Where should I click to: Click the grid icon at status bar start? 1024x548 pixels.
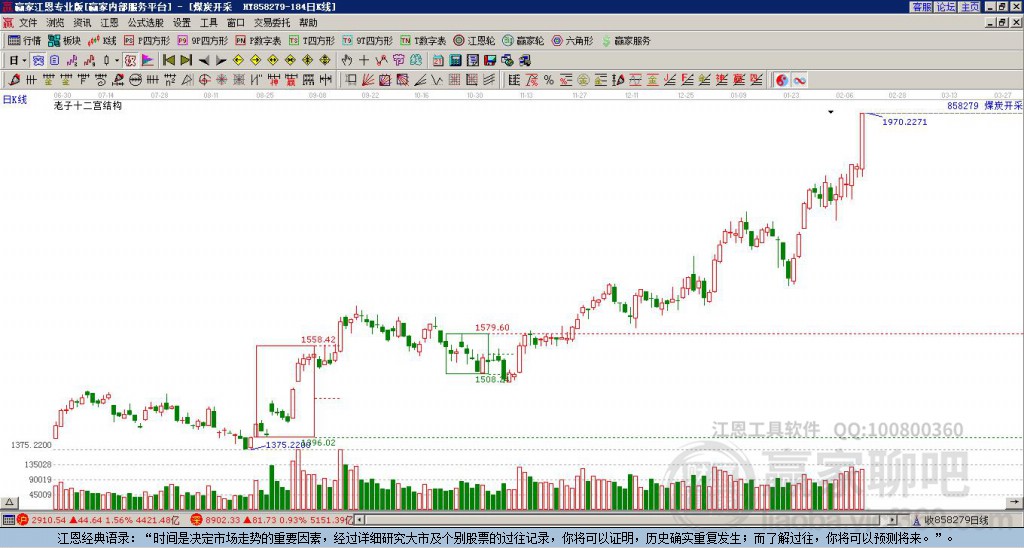click(8, 520)
